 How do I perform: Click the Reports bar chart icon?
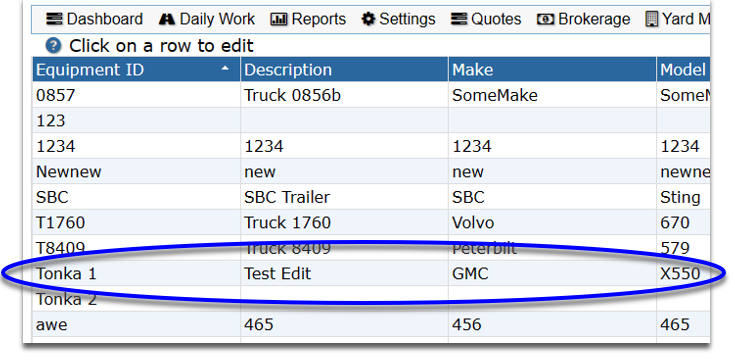pyautogui.click(x=279, y=19)
